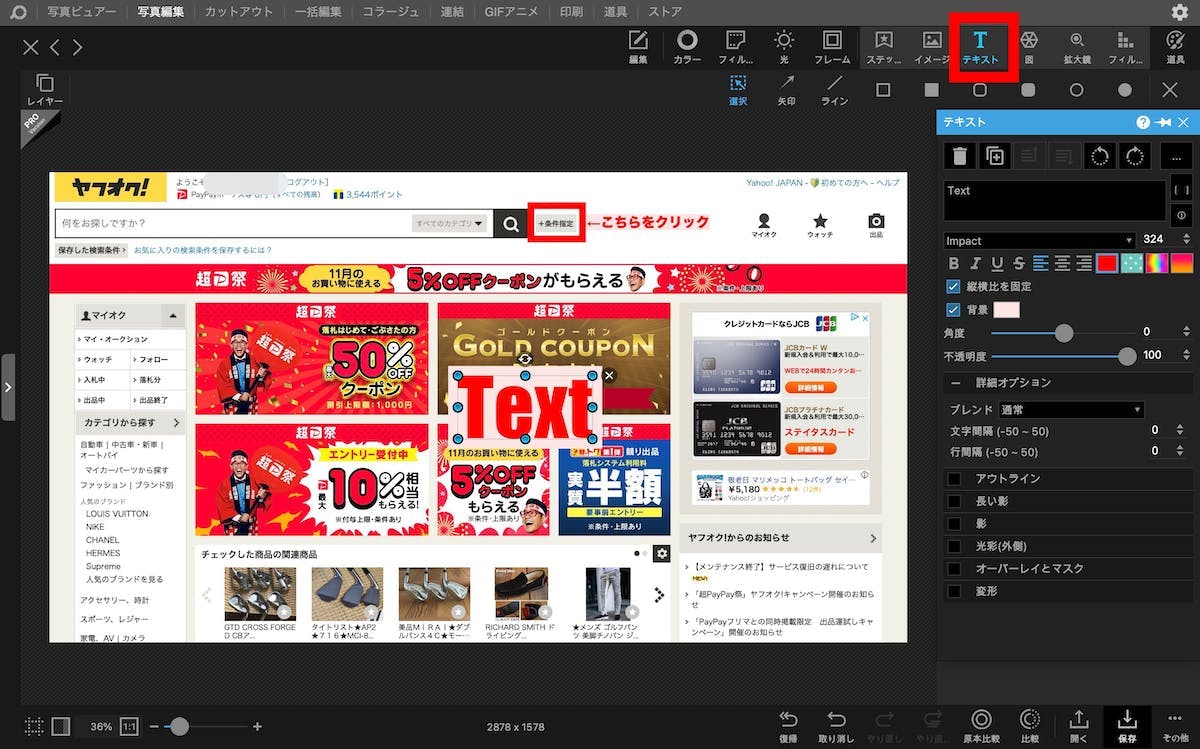Click the 不透明度 opacity slider

coord(1062,356)
